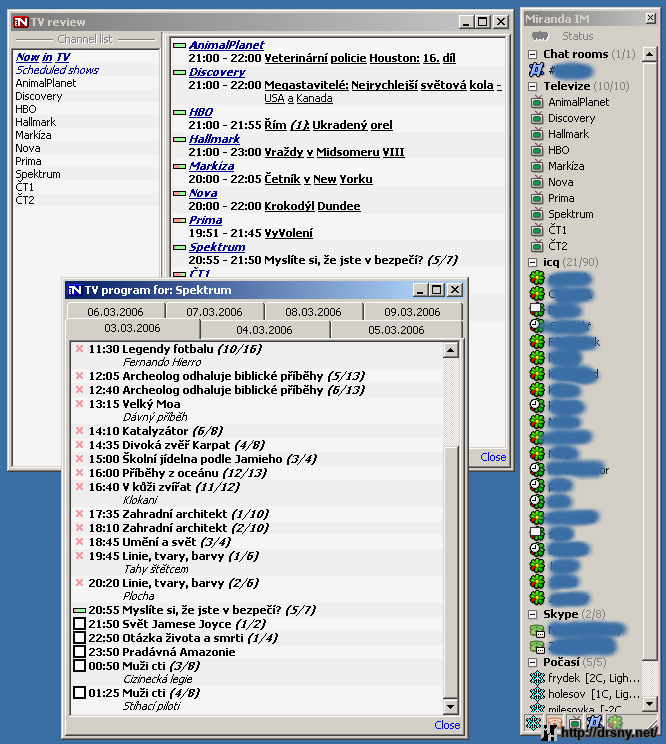
Task: Collapse the Chat rooms group
Action: coord(533,54)
